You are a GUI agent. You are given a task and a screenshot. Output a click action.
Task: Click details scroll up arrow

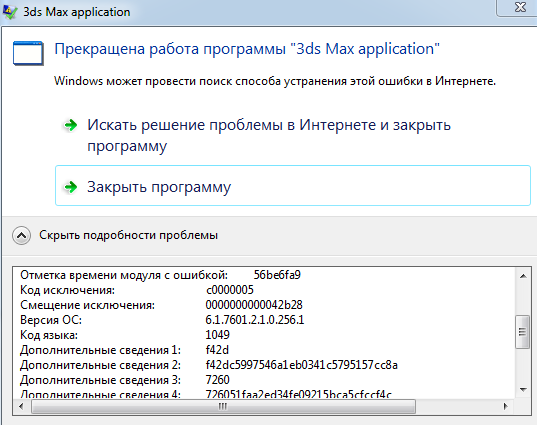pyautogui.click(x=523, y=276)
